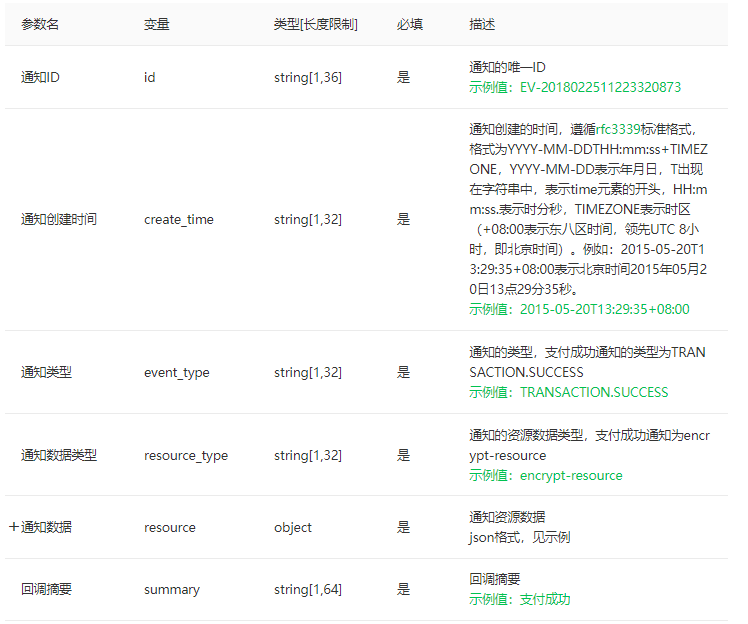Click the 通知数据类型 parameter name
Viewport: 748px width, 624px height.
pyautogui.click(x=59, y=455)
